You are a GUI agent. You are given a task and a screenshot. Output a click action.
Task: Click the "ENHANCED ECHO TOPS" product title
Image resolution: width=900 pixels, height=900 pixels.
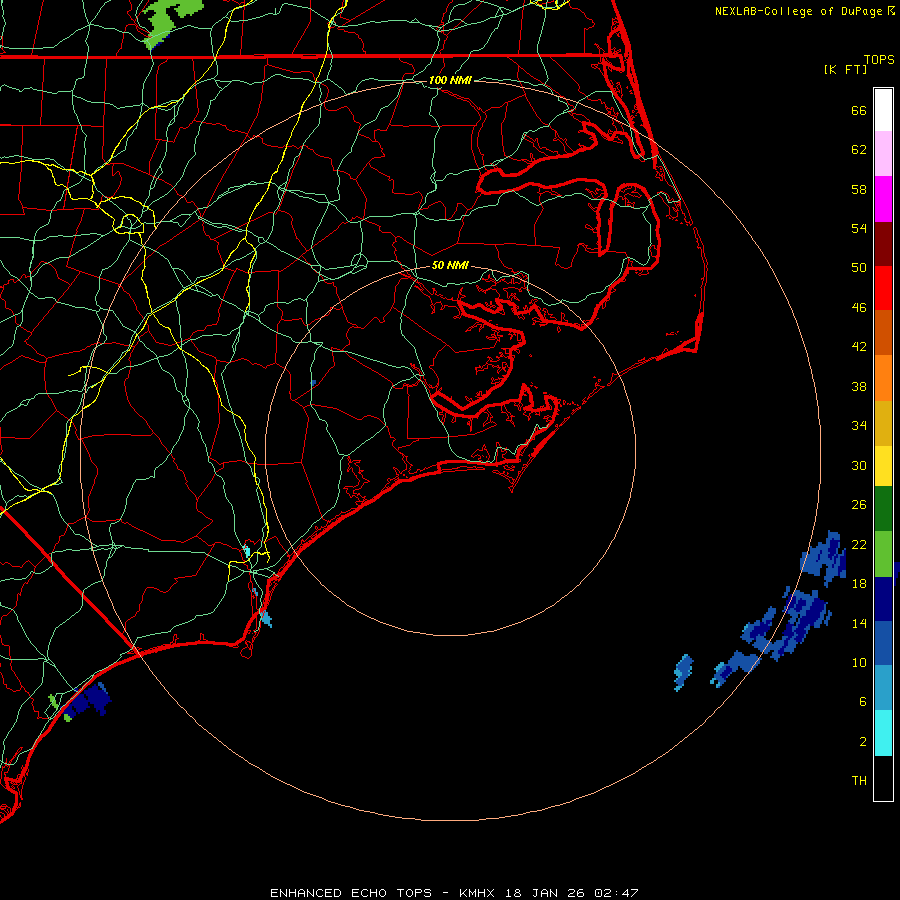351,893
